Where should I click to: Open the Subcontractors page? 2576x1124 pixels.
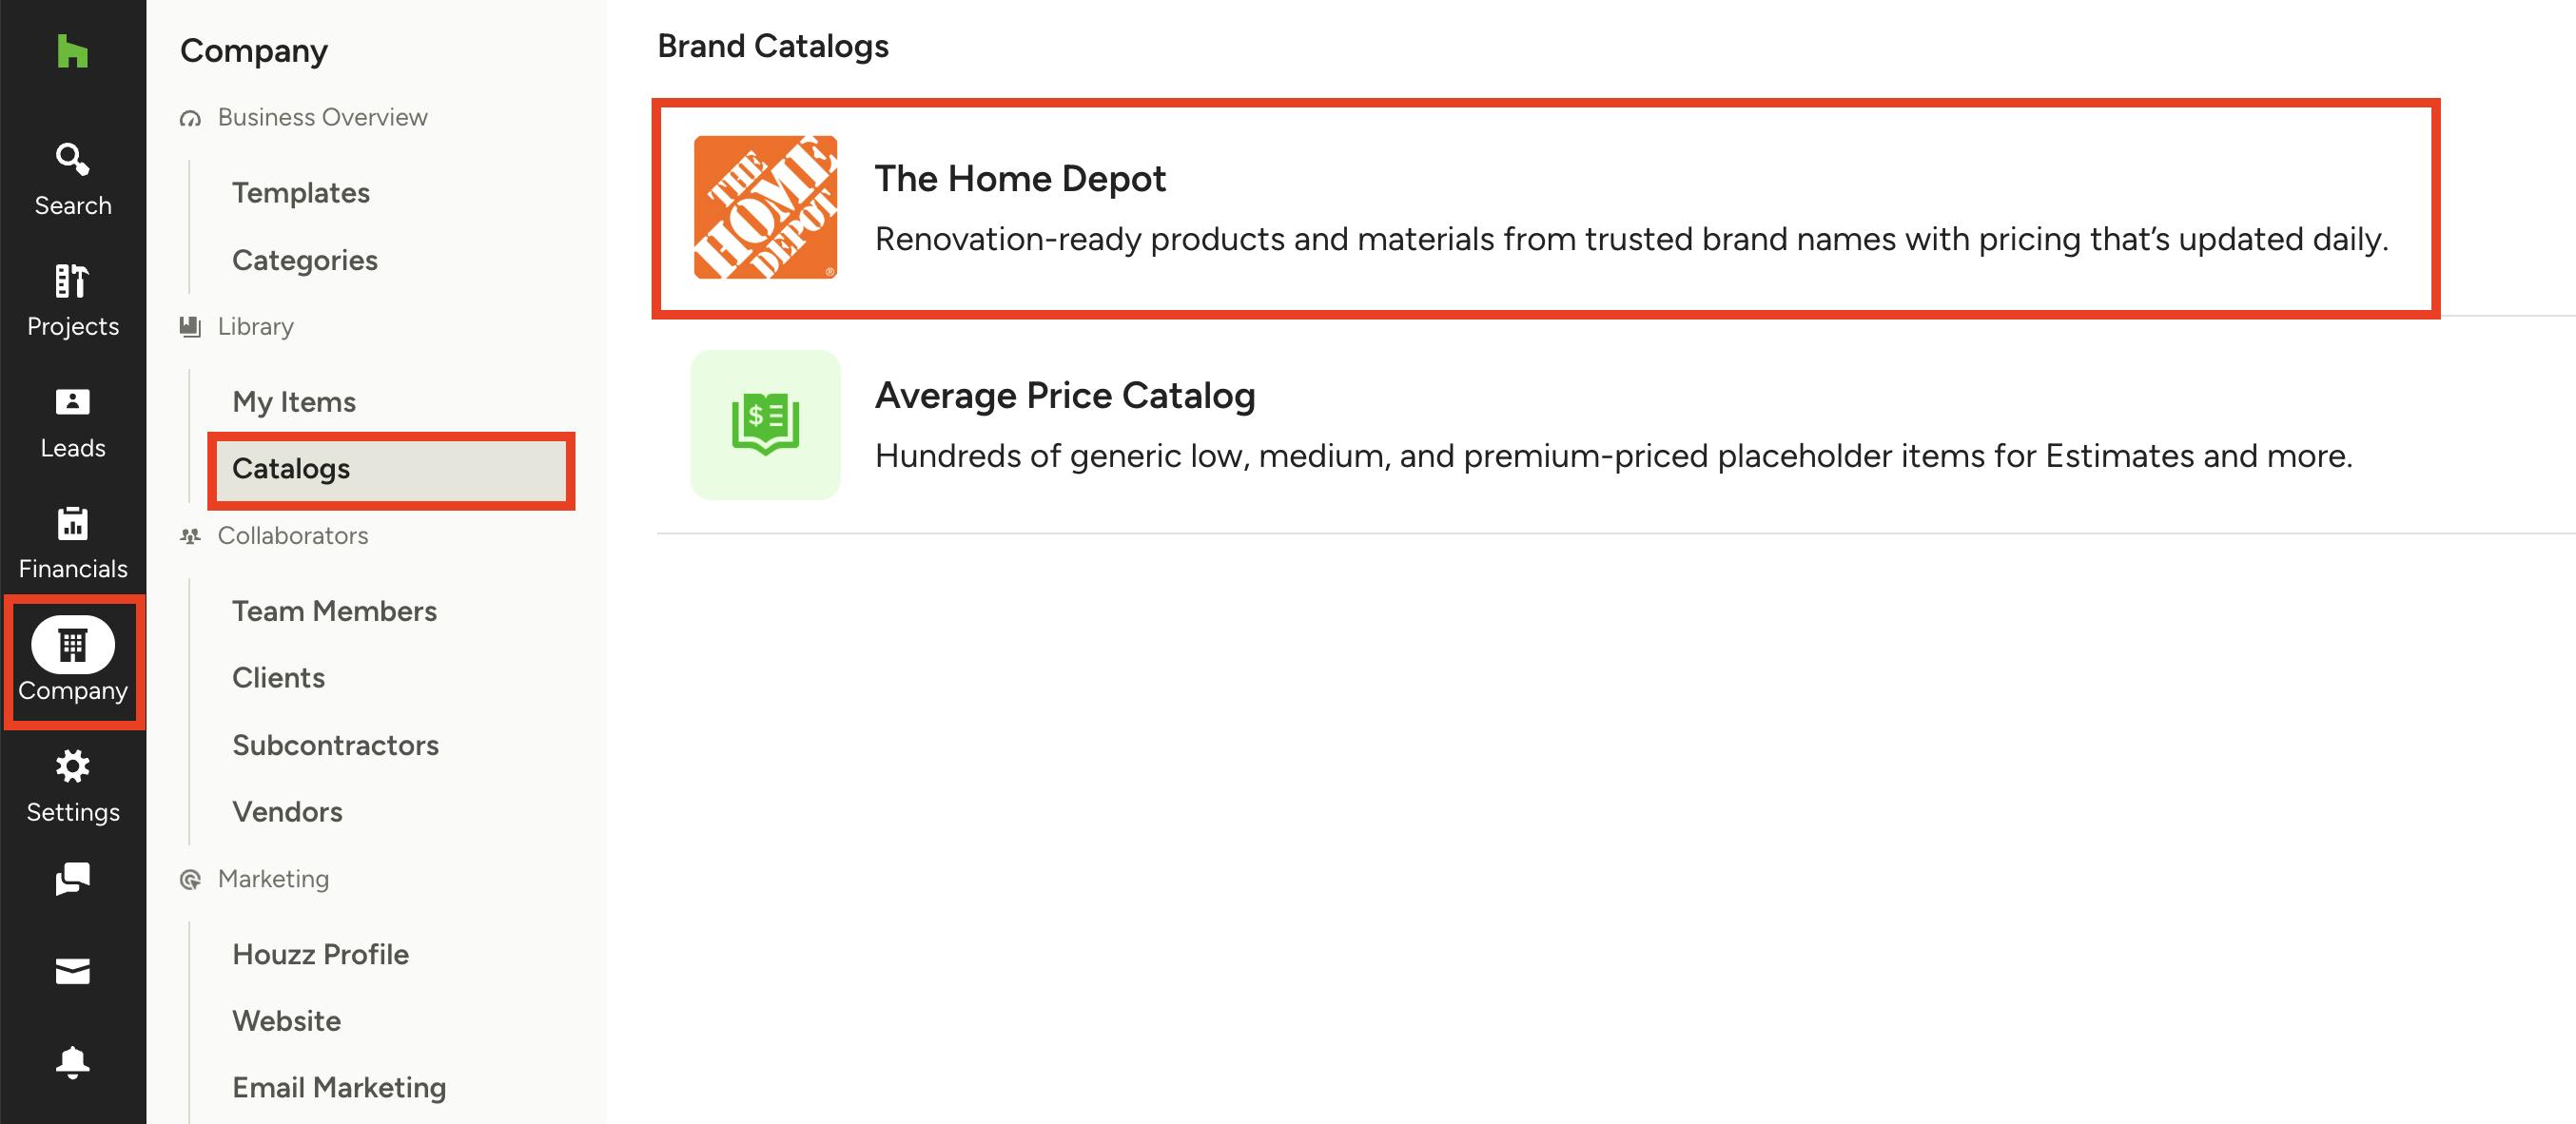point(335,745)
